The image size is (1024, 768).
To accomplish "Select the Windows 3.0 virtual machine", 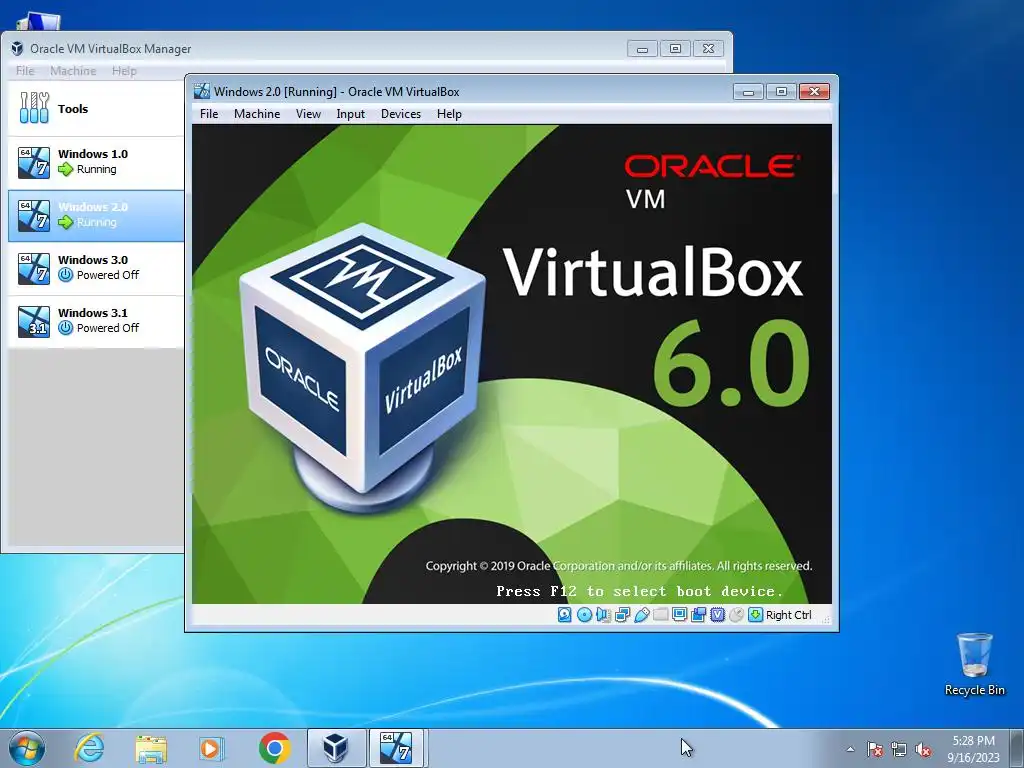I will click(96, 268).
